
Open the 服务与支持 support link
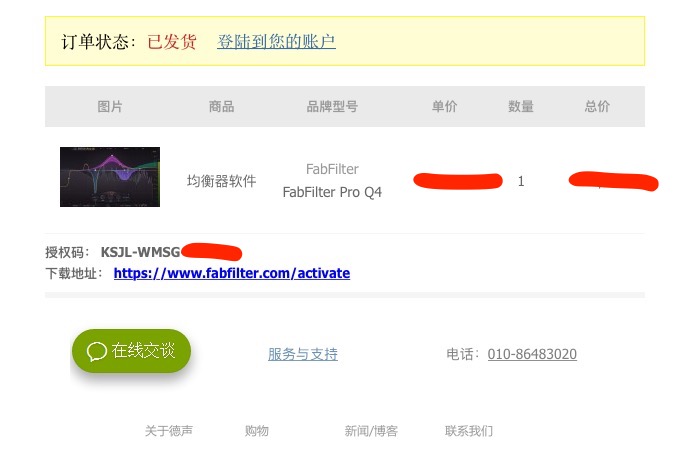point(303,354)
